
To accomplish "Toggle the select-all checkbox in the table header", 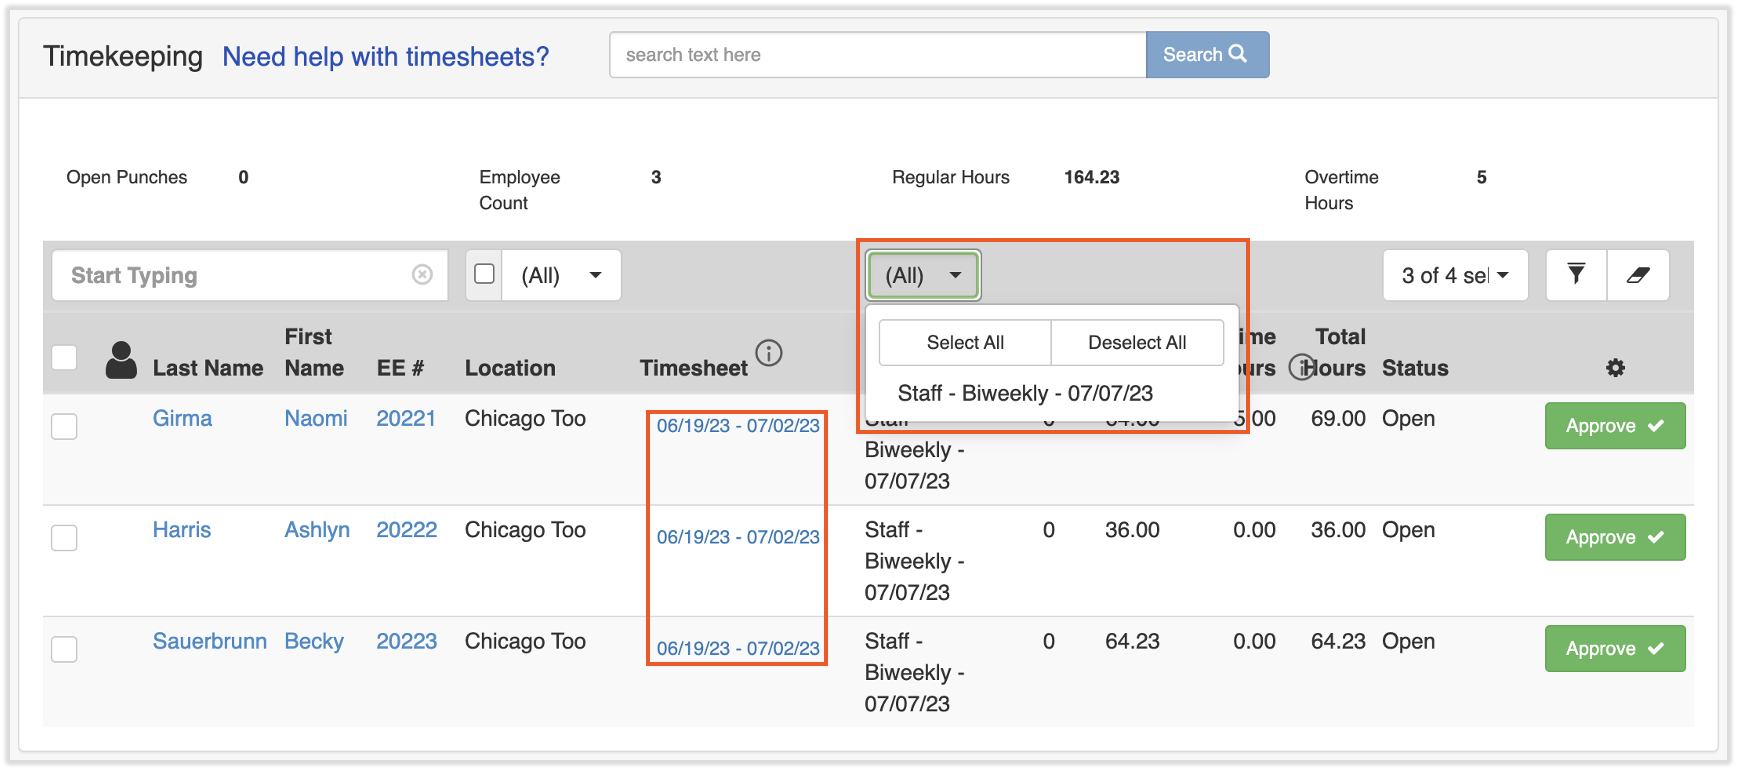I will 65,357.
